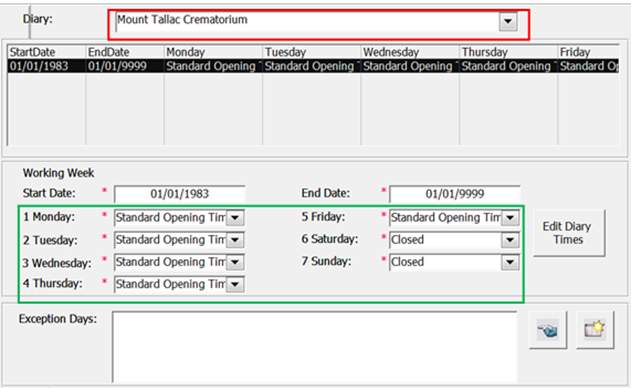Select the 01/01/1983 cell in grid row
The image size is (631, 388).
point(46,66)
